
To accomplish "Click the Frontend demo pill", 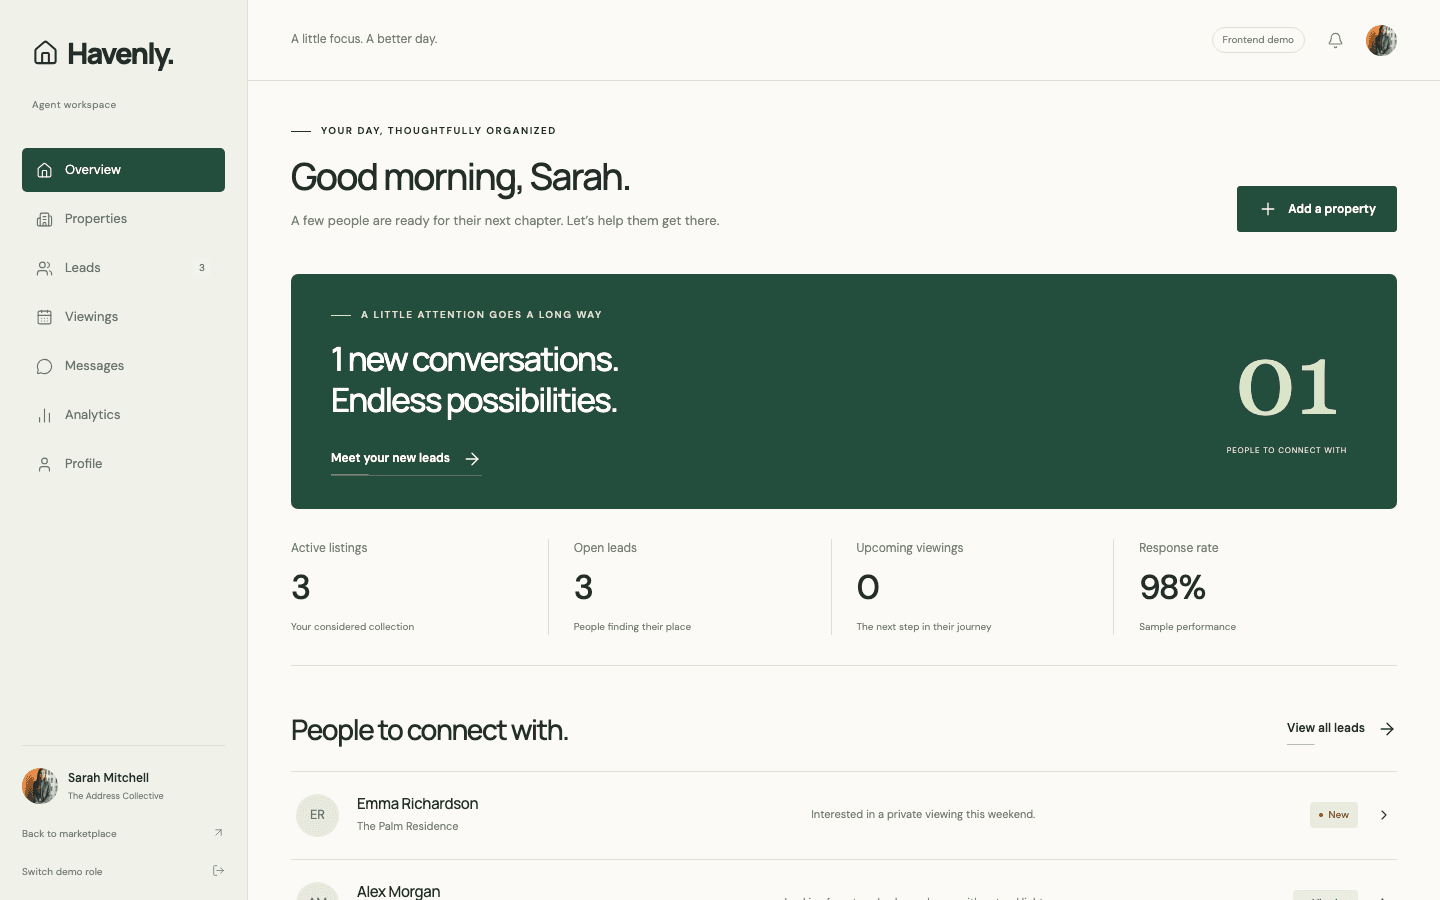I will click(x=1258, y=40).
